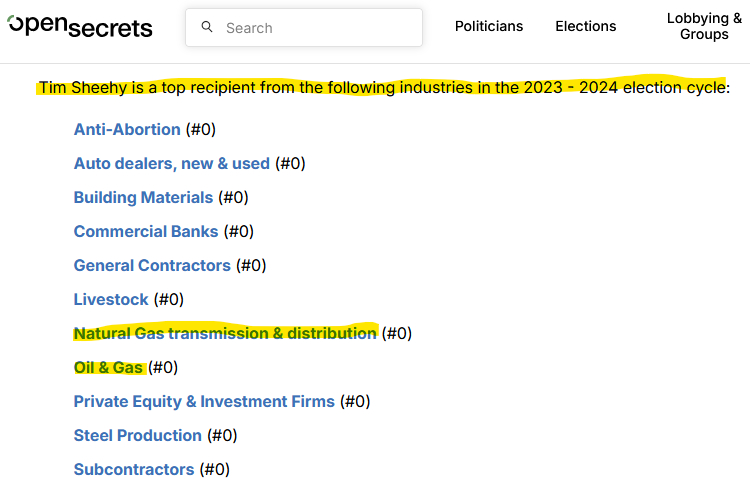750x494 pixels.
Task: Click the (#0) rank beside Oil & Gas
Action: pyautogui.click(x=163, y=367)
